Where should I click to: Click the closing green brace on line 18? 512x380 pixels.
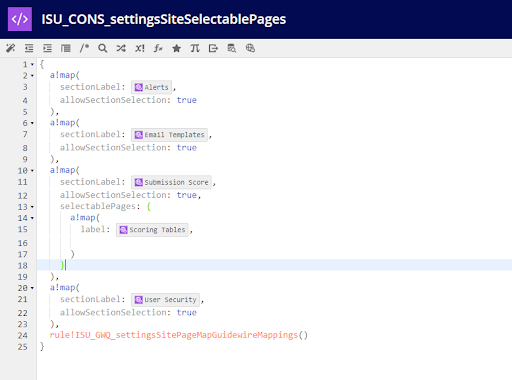click(62, 265)
